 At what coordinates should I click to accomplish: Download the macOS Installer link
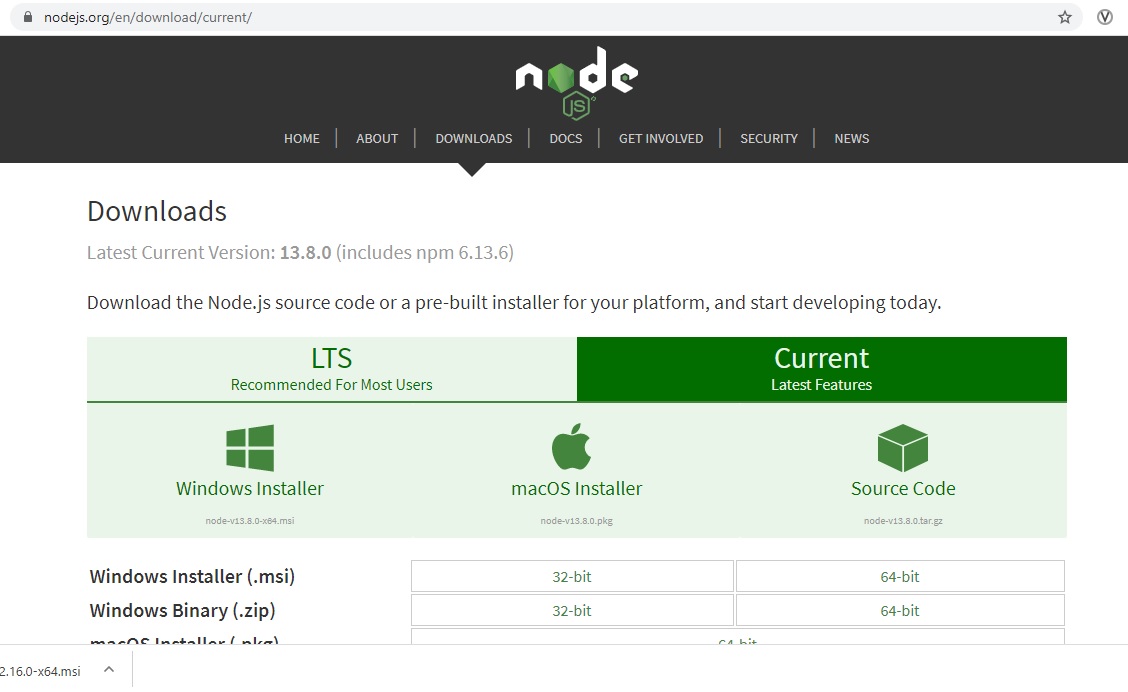(576, 488)
